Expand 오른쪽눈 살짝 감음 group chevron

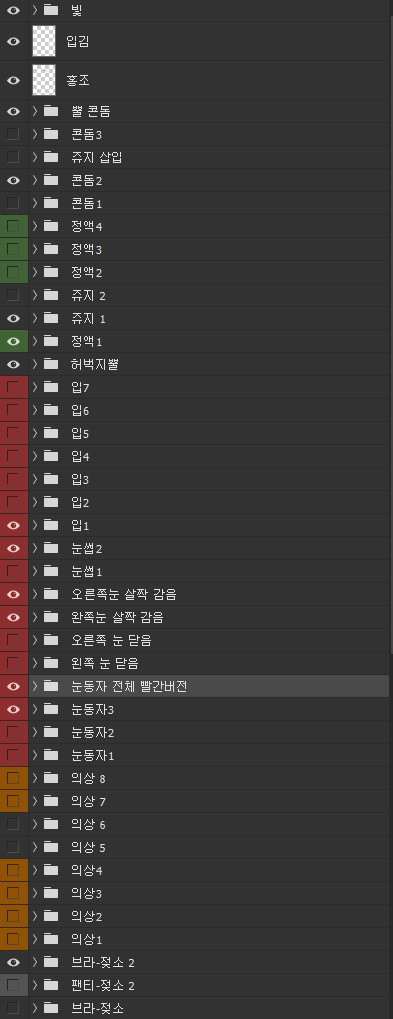click(35, 594)
